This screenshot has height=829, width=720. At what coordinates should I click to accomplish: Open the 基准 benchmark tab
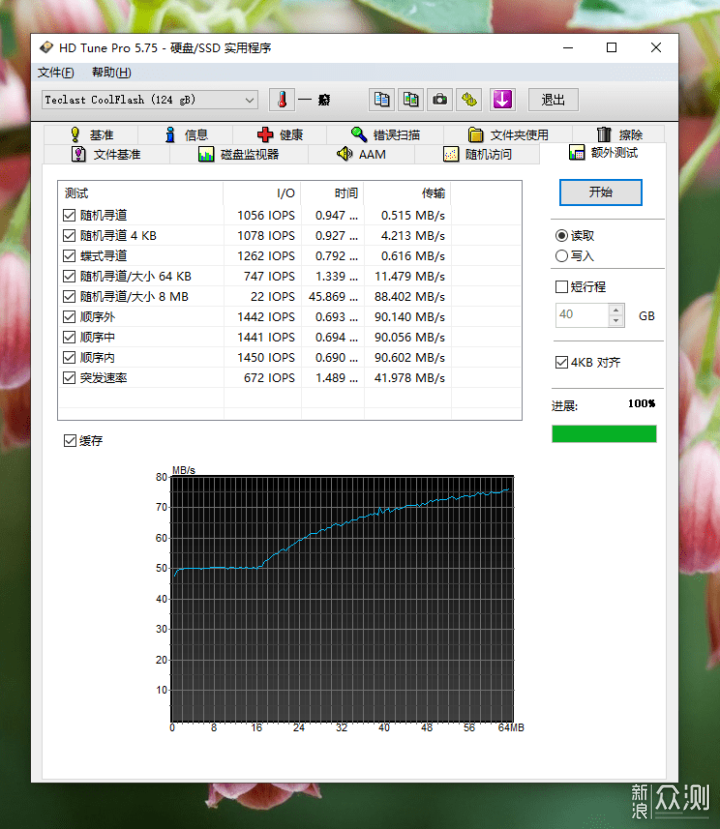pos(91,135)
